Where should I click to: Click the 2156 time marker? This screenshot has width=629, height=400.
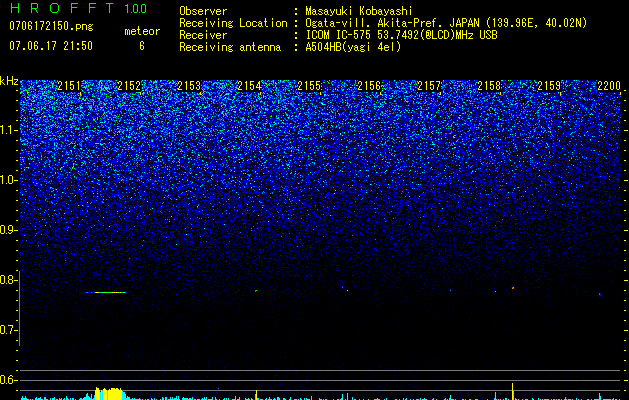tap(369, 86)
